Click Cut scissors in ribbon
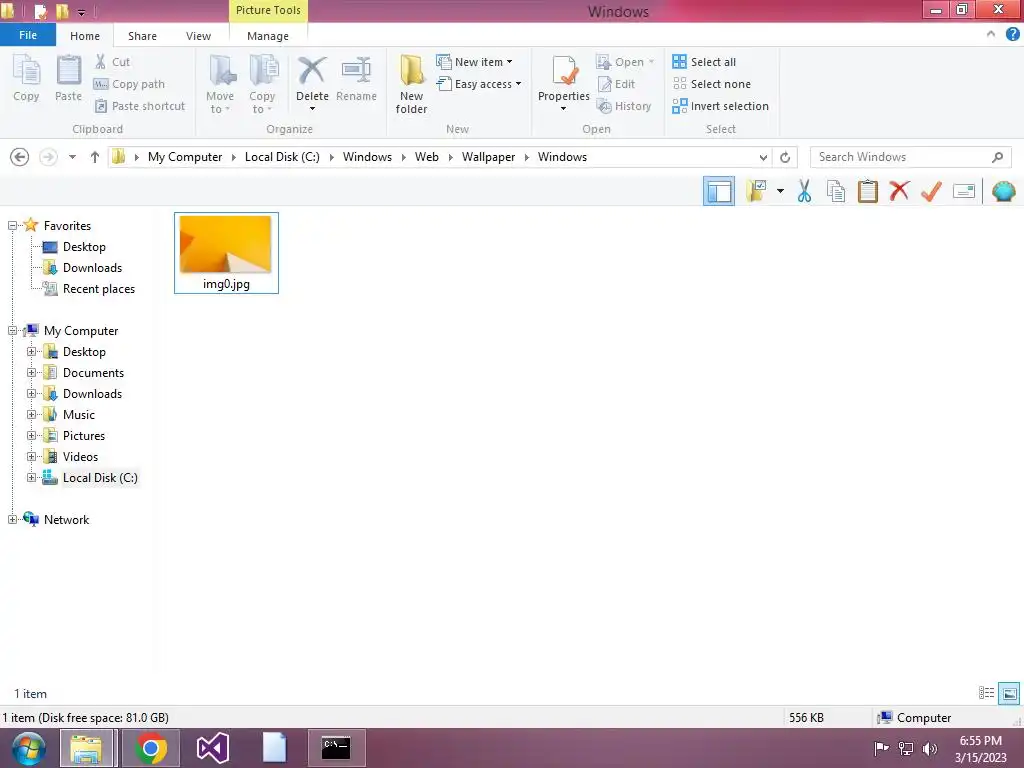 (x=112, y=61)
